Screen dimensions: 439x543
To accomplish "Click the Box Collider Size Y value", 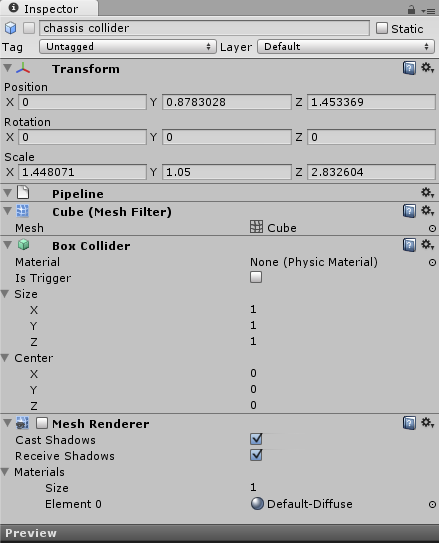I will [x=253, y=325].
